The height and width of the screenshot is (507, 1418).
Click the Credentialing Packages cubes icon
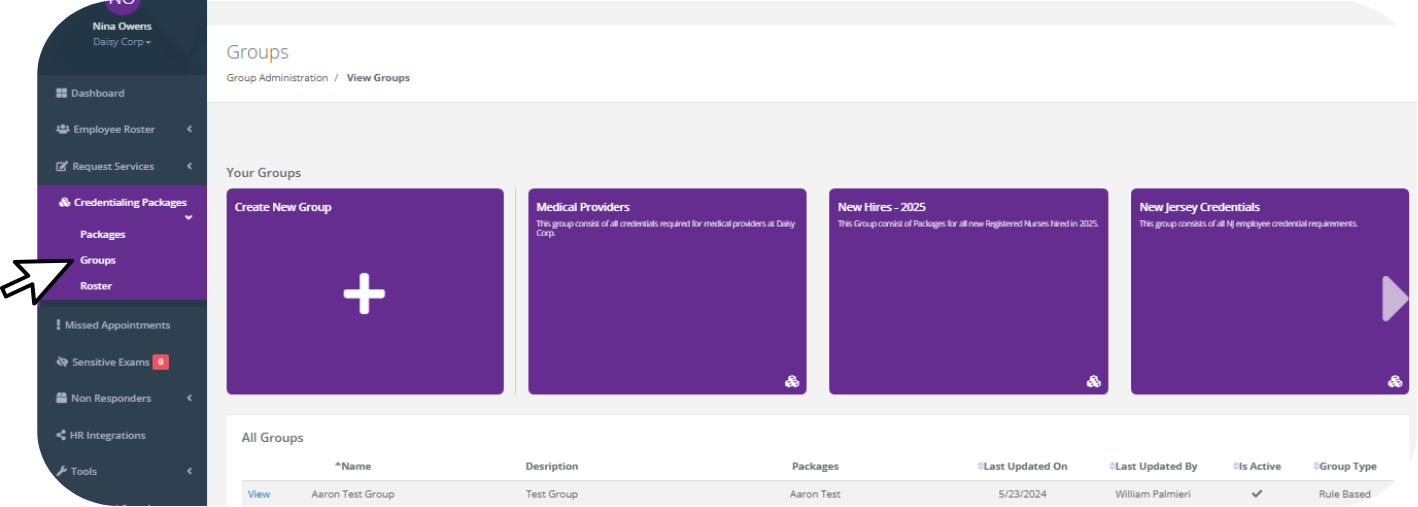[x=65, y=202]
